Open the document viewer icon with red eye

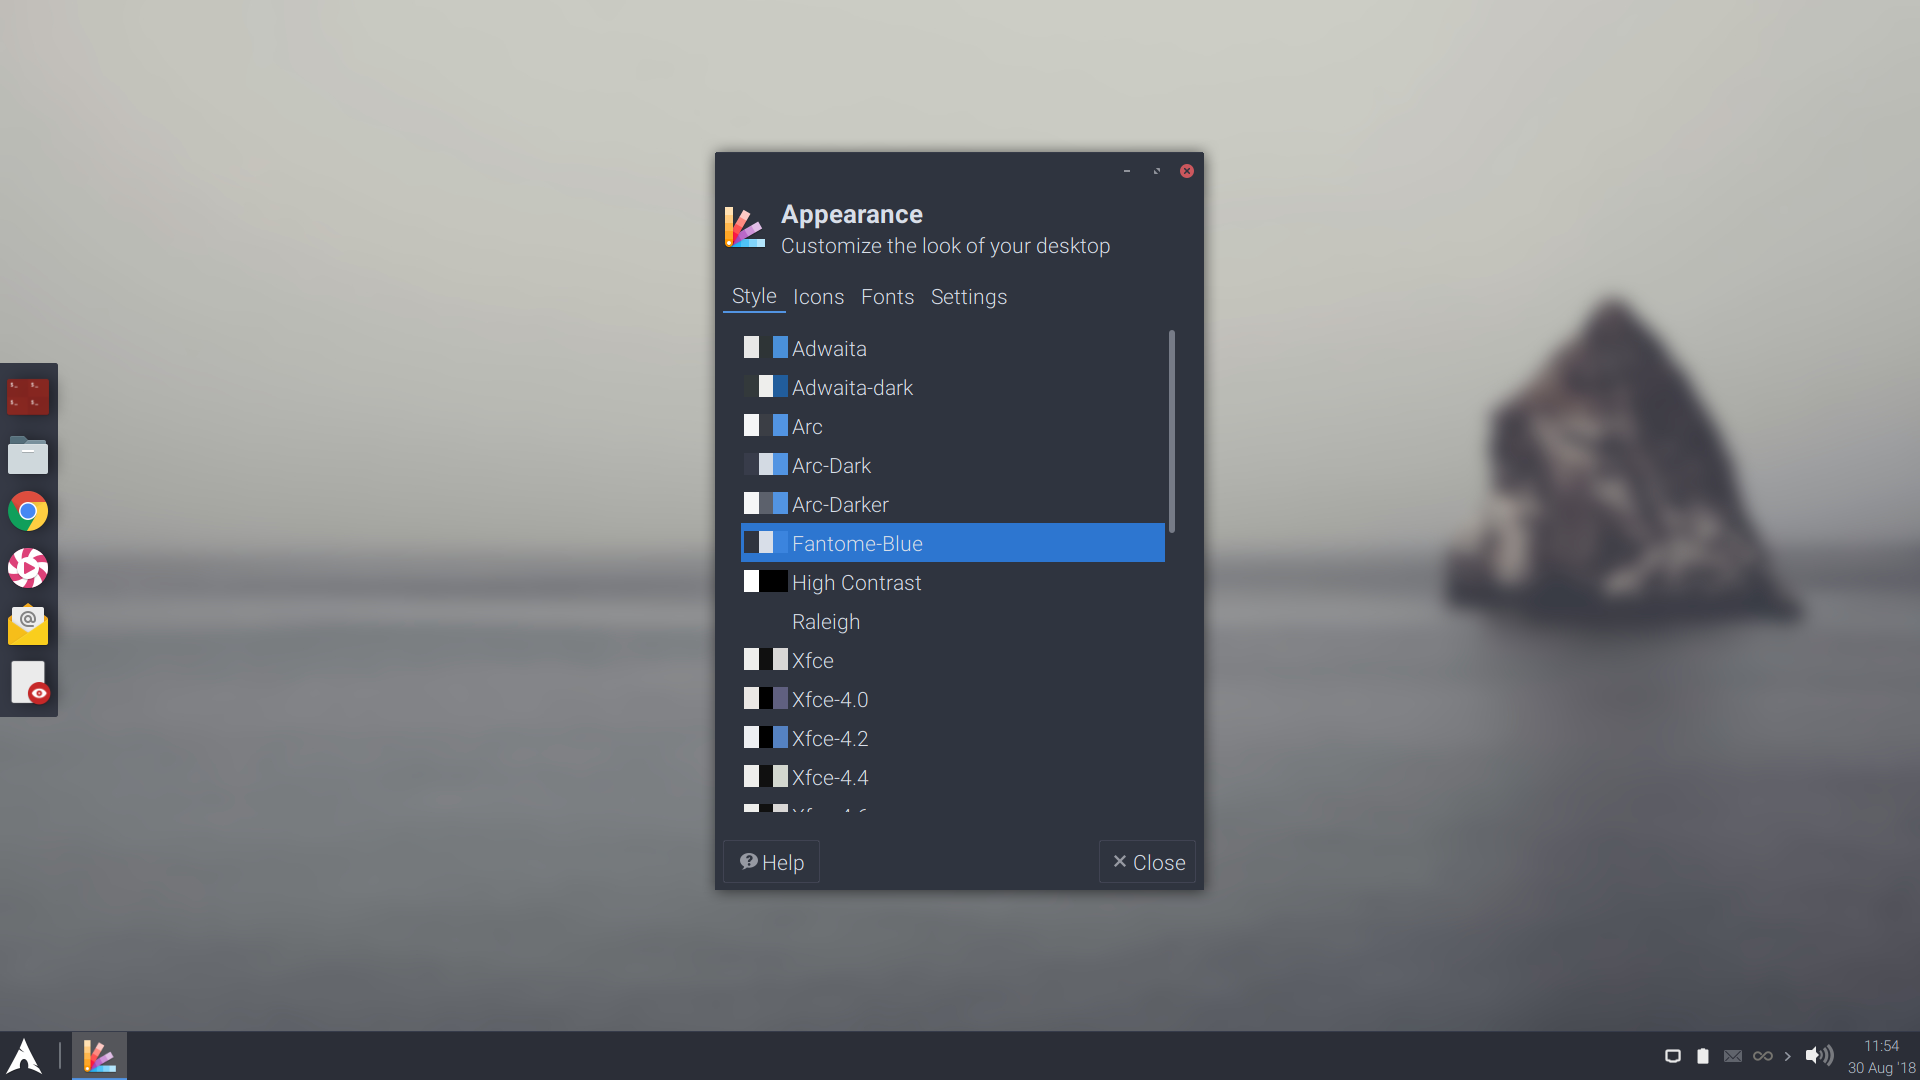tap(28, 683)
